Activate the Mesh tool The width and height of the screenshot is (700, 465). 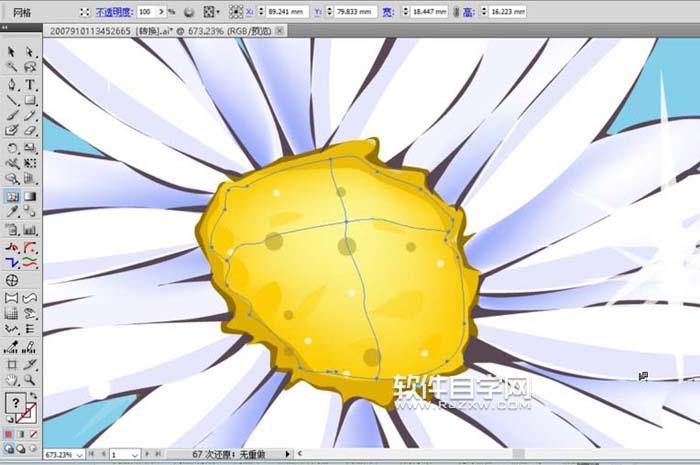click(x=12, y=196)
